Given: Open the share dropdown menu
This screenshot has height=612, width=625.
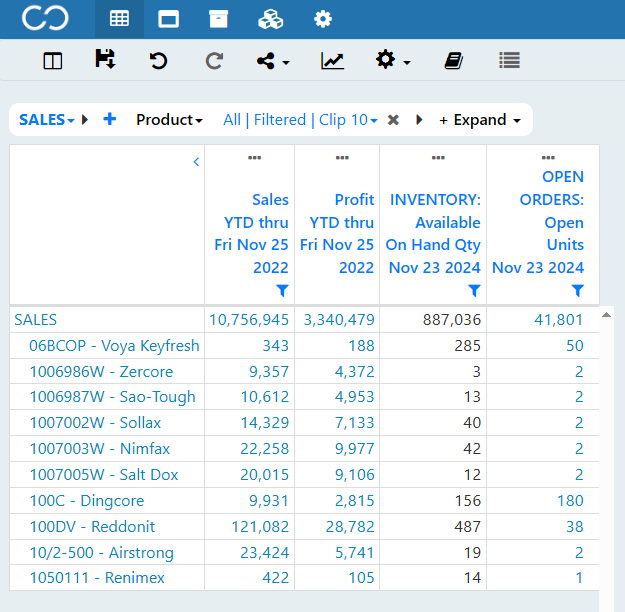Looking at the screenshot, I should (x=273, y=61).
